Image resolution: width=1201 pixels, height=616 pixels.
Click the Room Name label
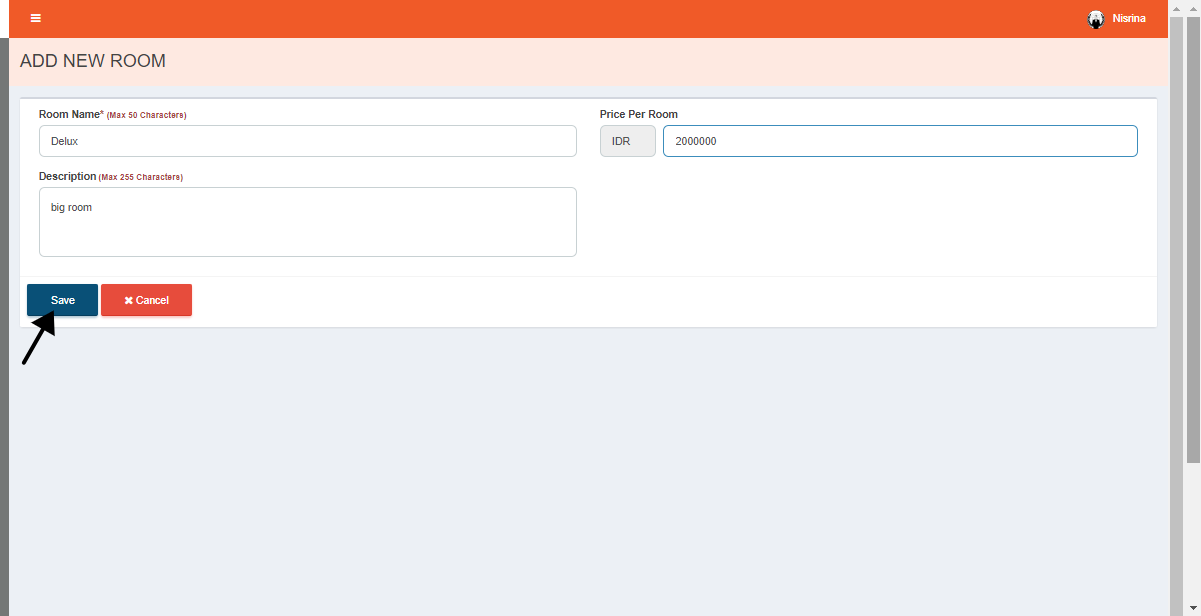click(70, 114)
